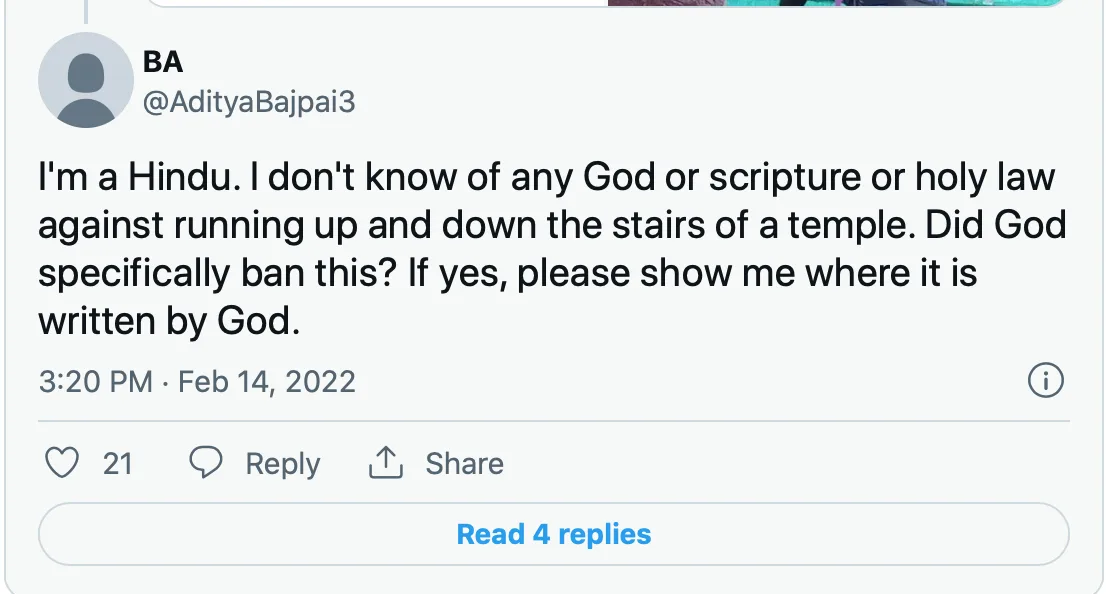Image resolution: width=1106 pixels, height=594 pixels.
Task: Click the default gray profile avatar
Action: click(x=86, y=80)
